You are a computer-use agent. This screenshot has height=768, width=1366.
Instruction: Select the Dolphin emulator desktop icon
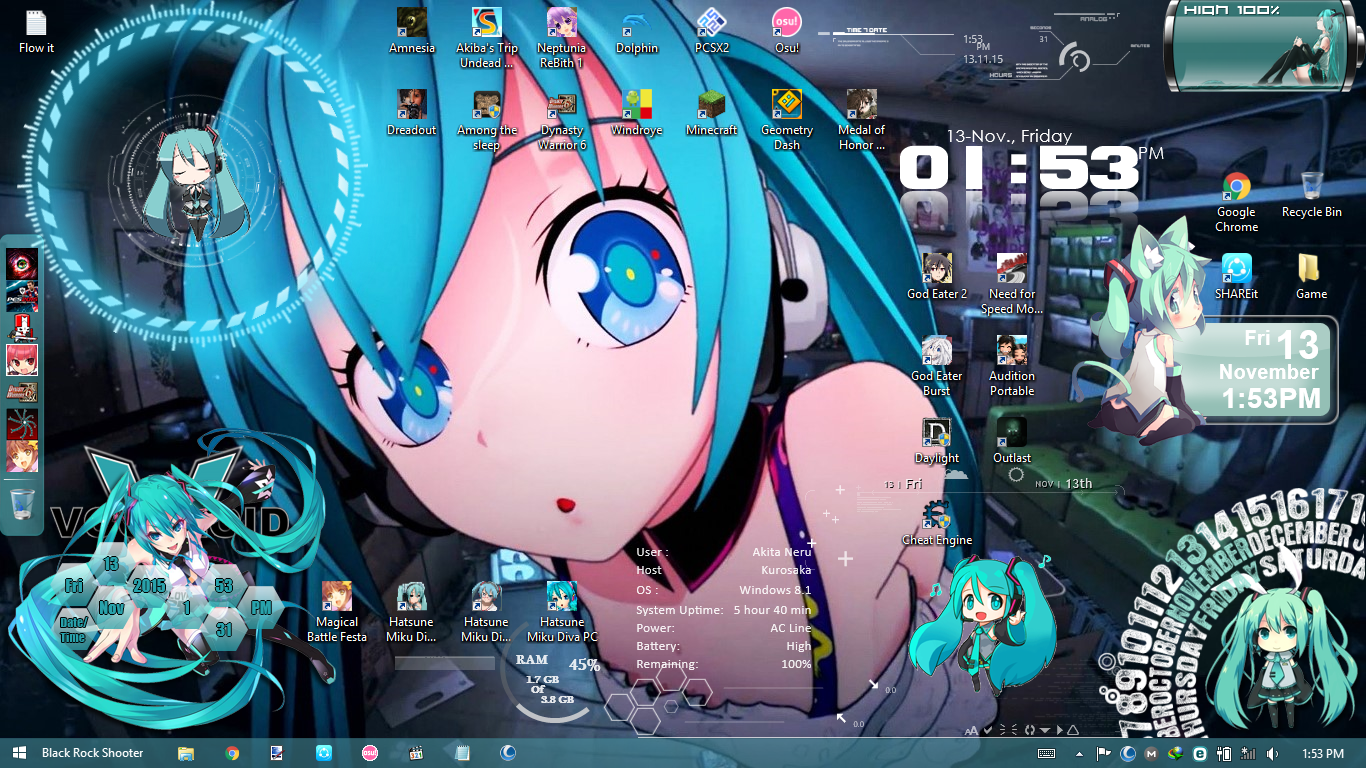(637, 31)
